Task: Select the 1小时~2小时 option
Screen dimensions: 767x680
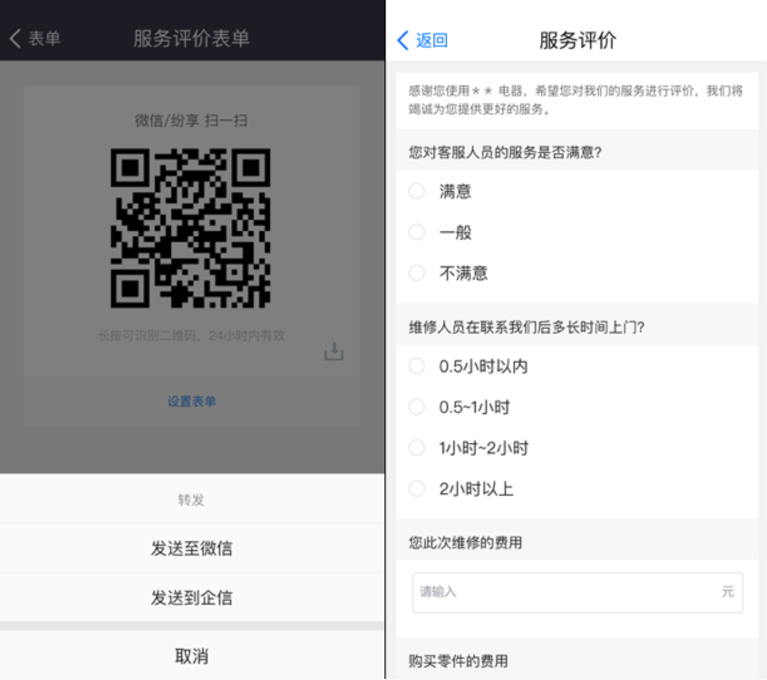Action: 417,448
